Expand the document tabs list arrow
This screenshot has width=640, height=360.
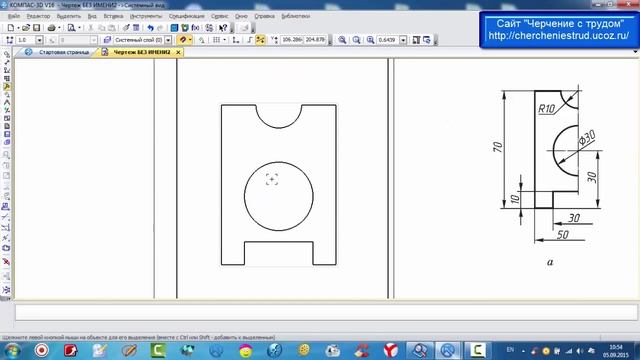[x=635, y=52]
